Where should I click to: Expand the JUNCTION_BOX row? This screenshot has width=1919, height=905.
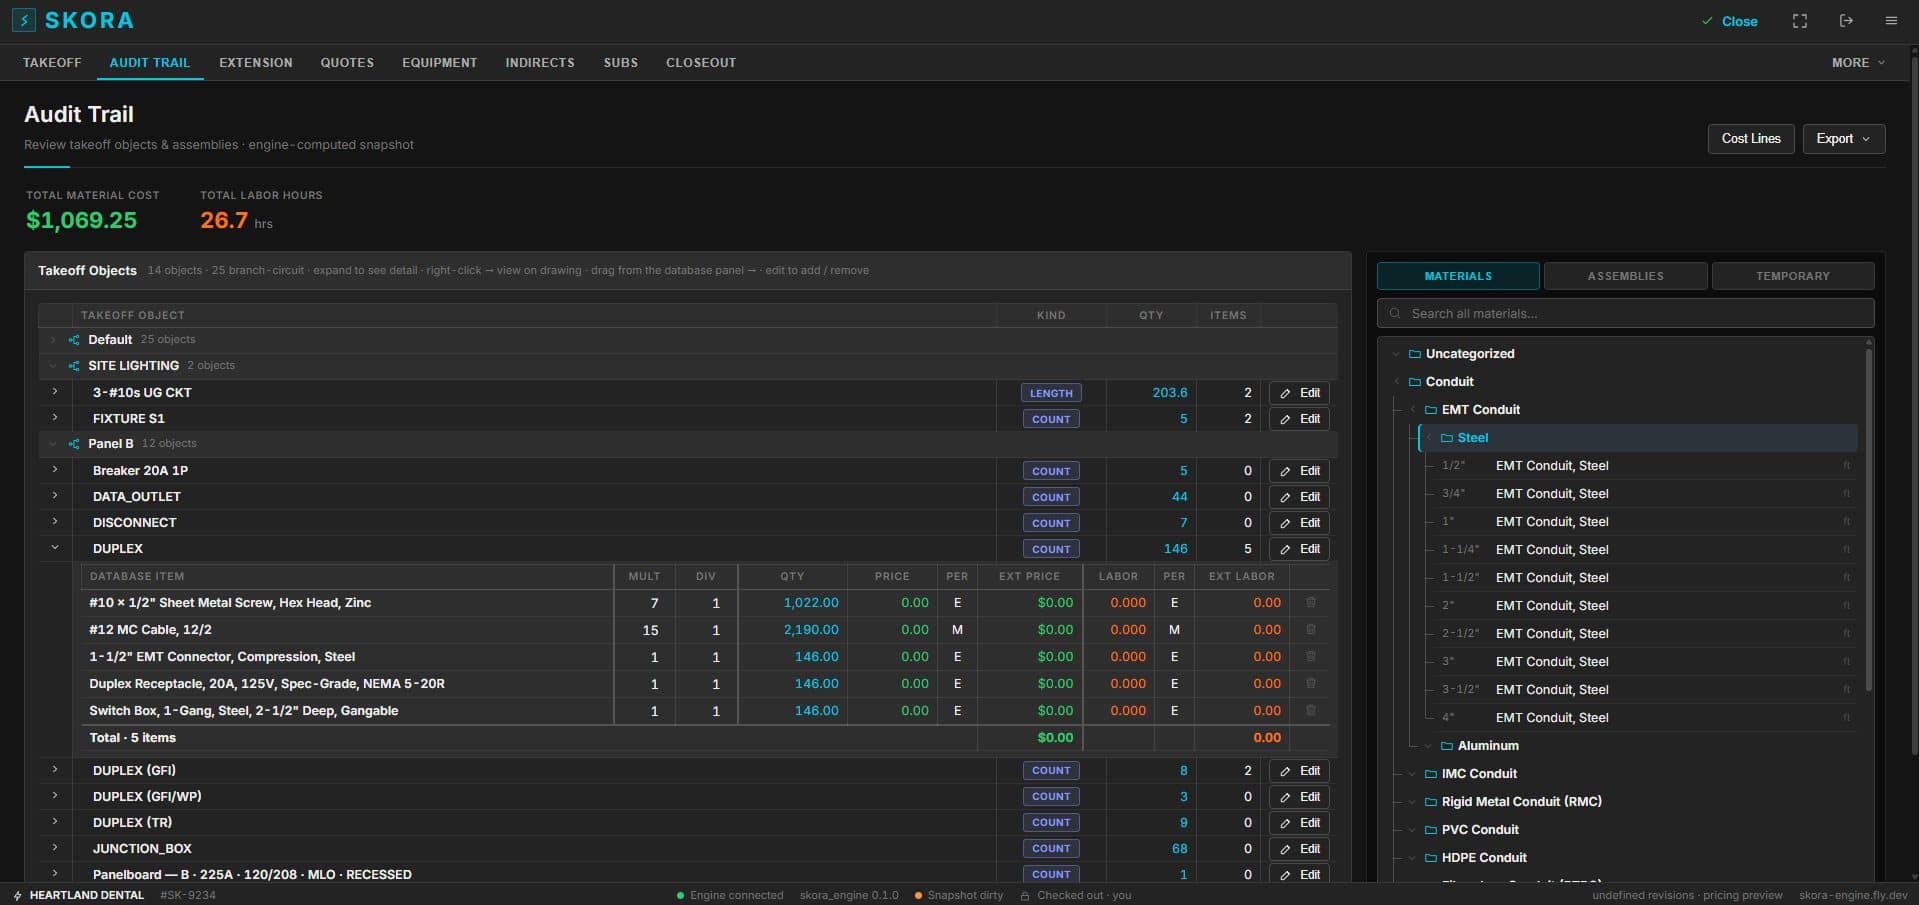coord(55,848)
